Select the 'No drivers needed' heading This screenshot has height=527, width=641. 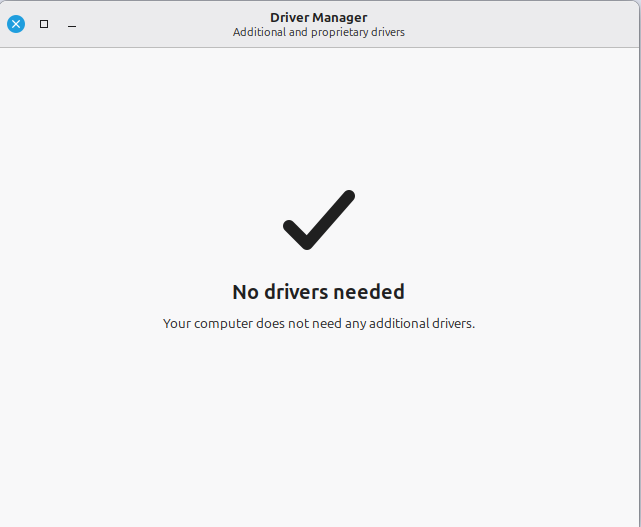318,292
